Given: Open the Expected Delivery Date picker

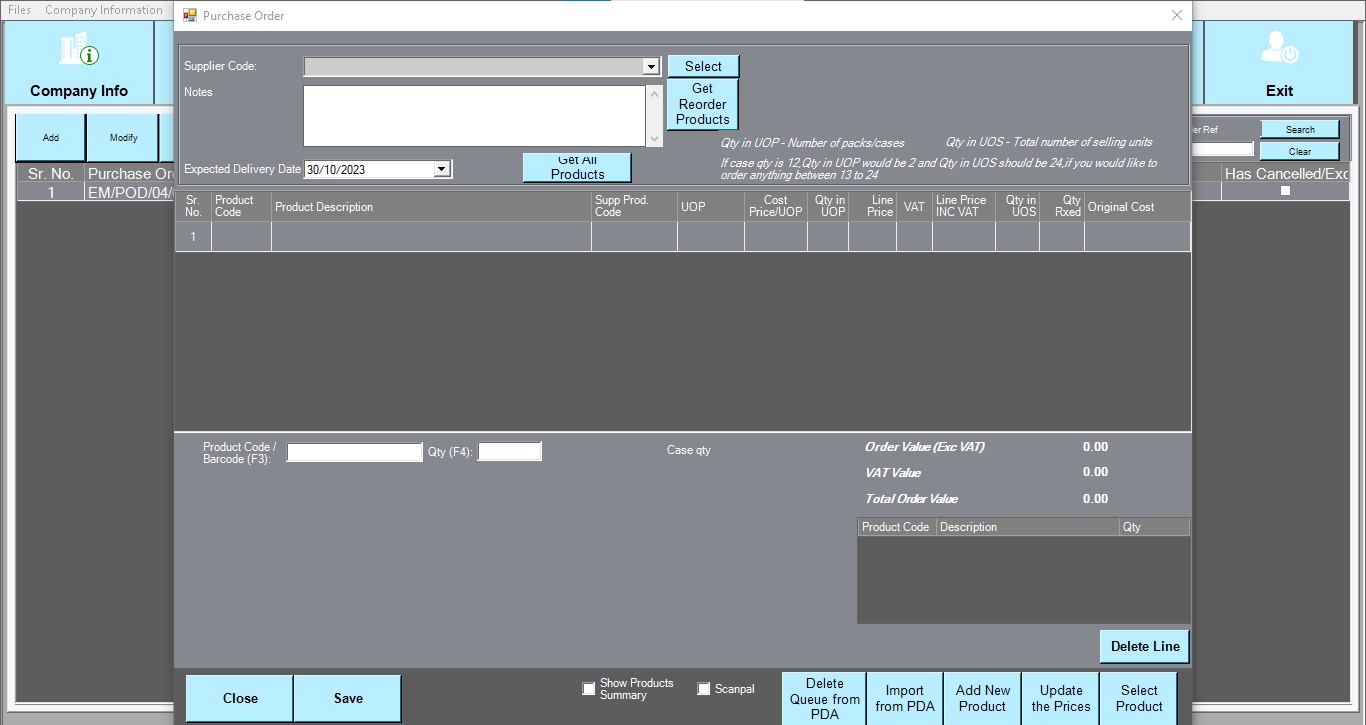Looking at the screenshot, I should point(441,170).
